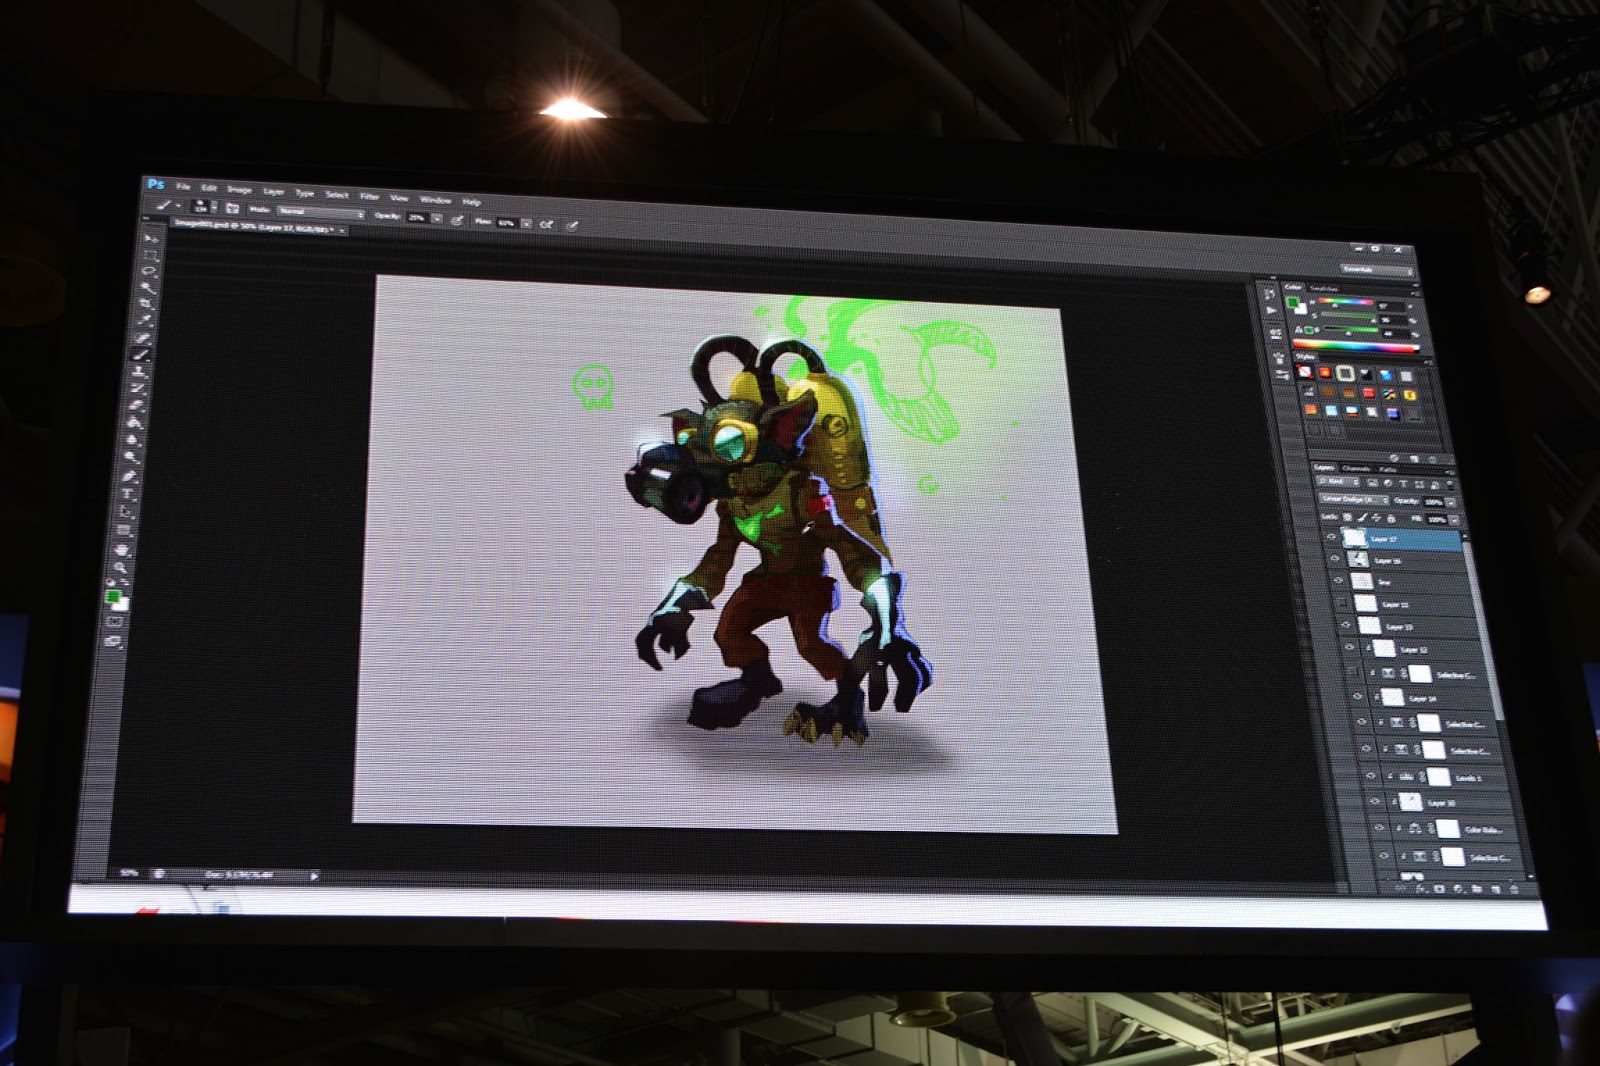The width and height of the screenshot is (1600, 1066).
Task: Click the brush Opacity value field
Action: (417, 217)
